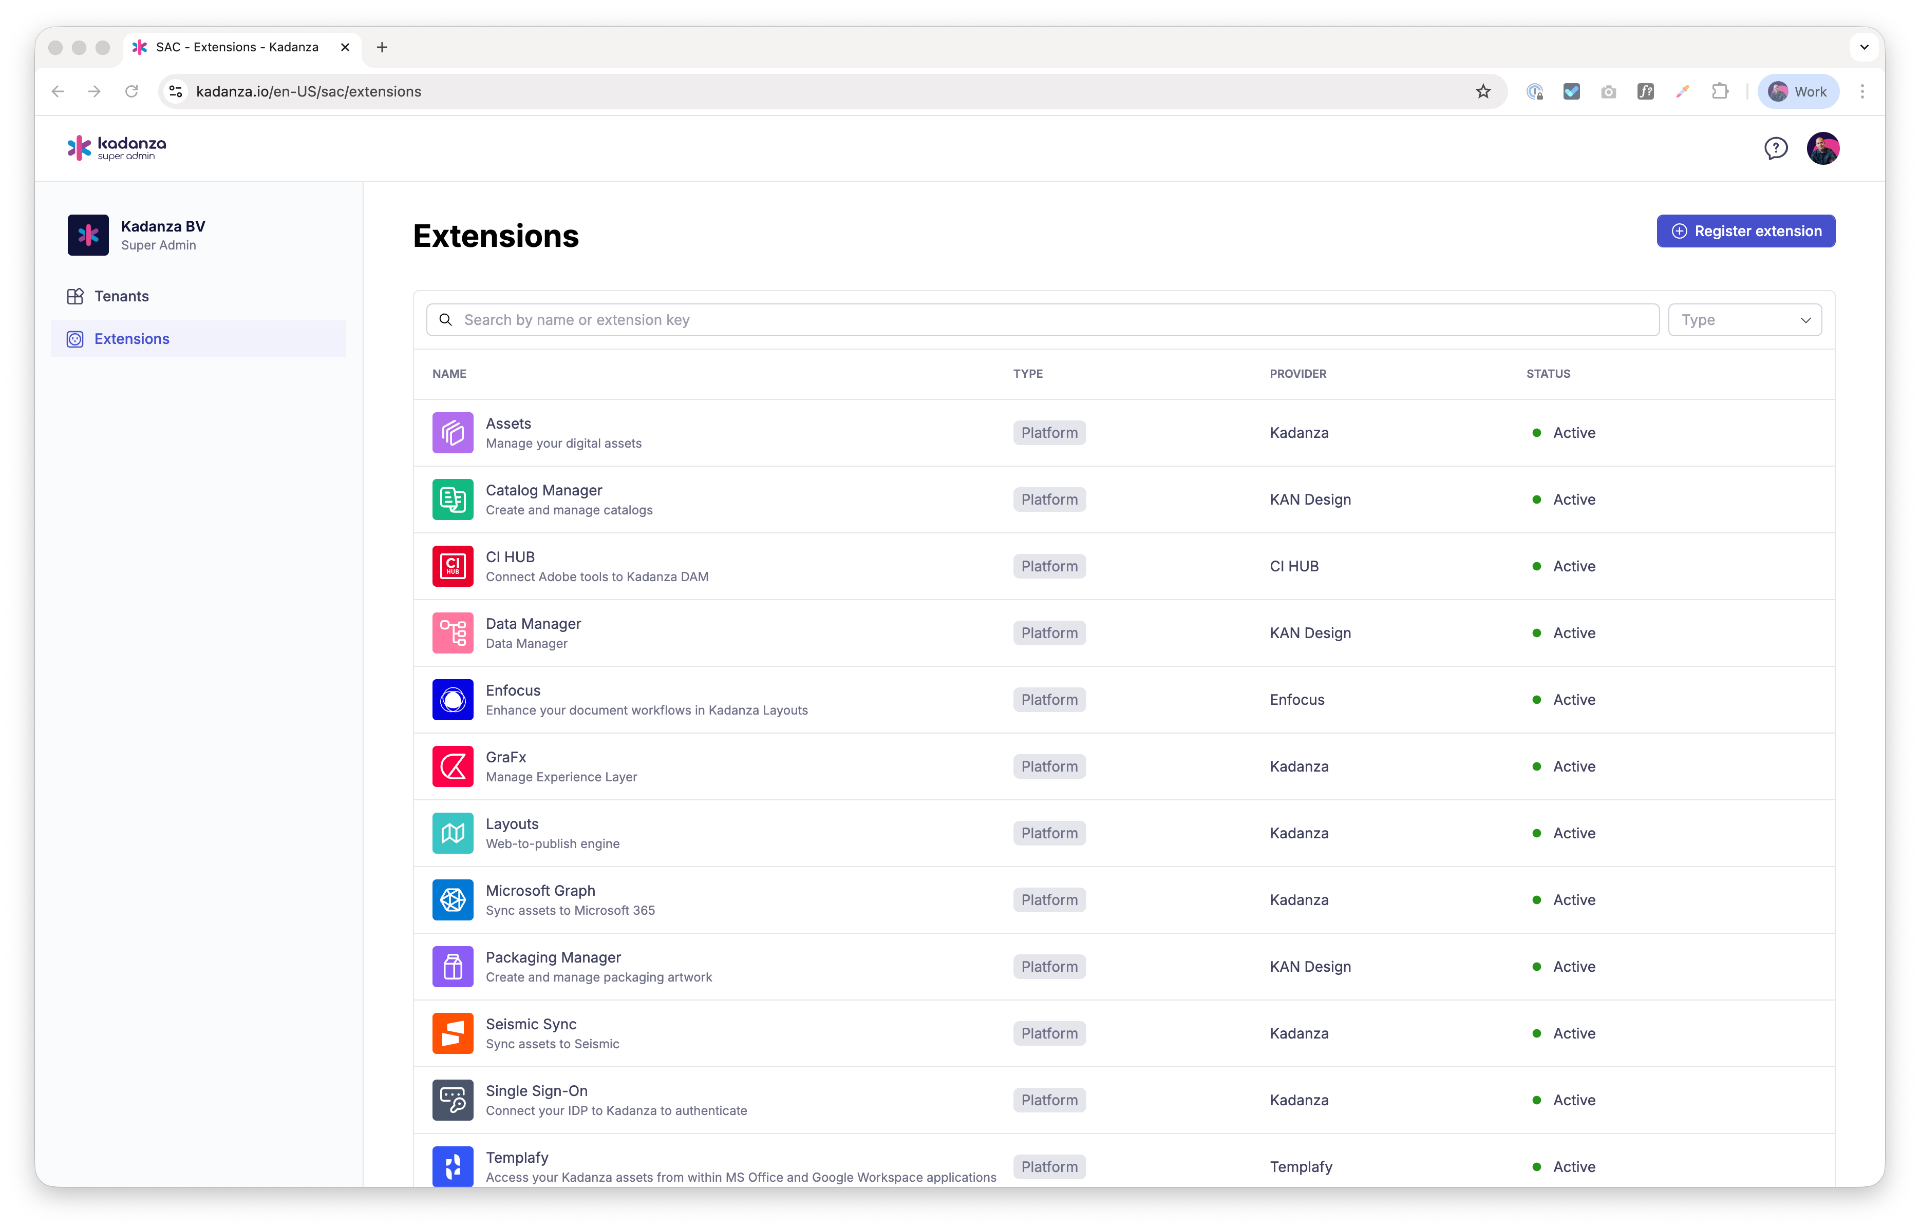Open the help question mark icon
Screen dimensions: 1920x1230
coord(1776,149)
